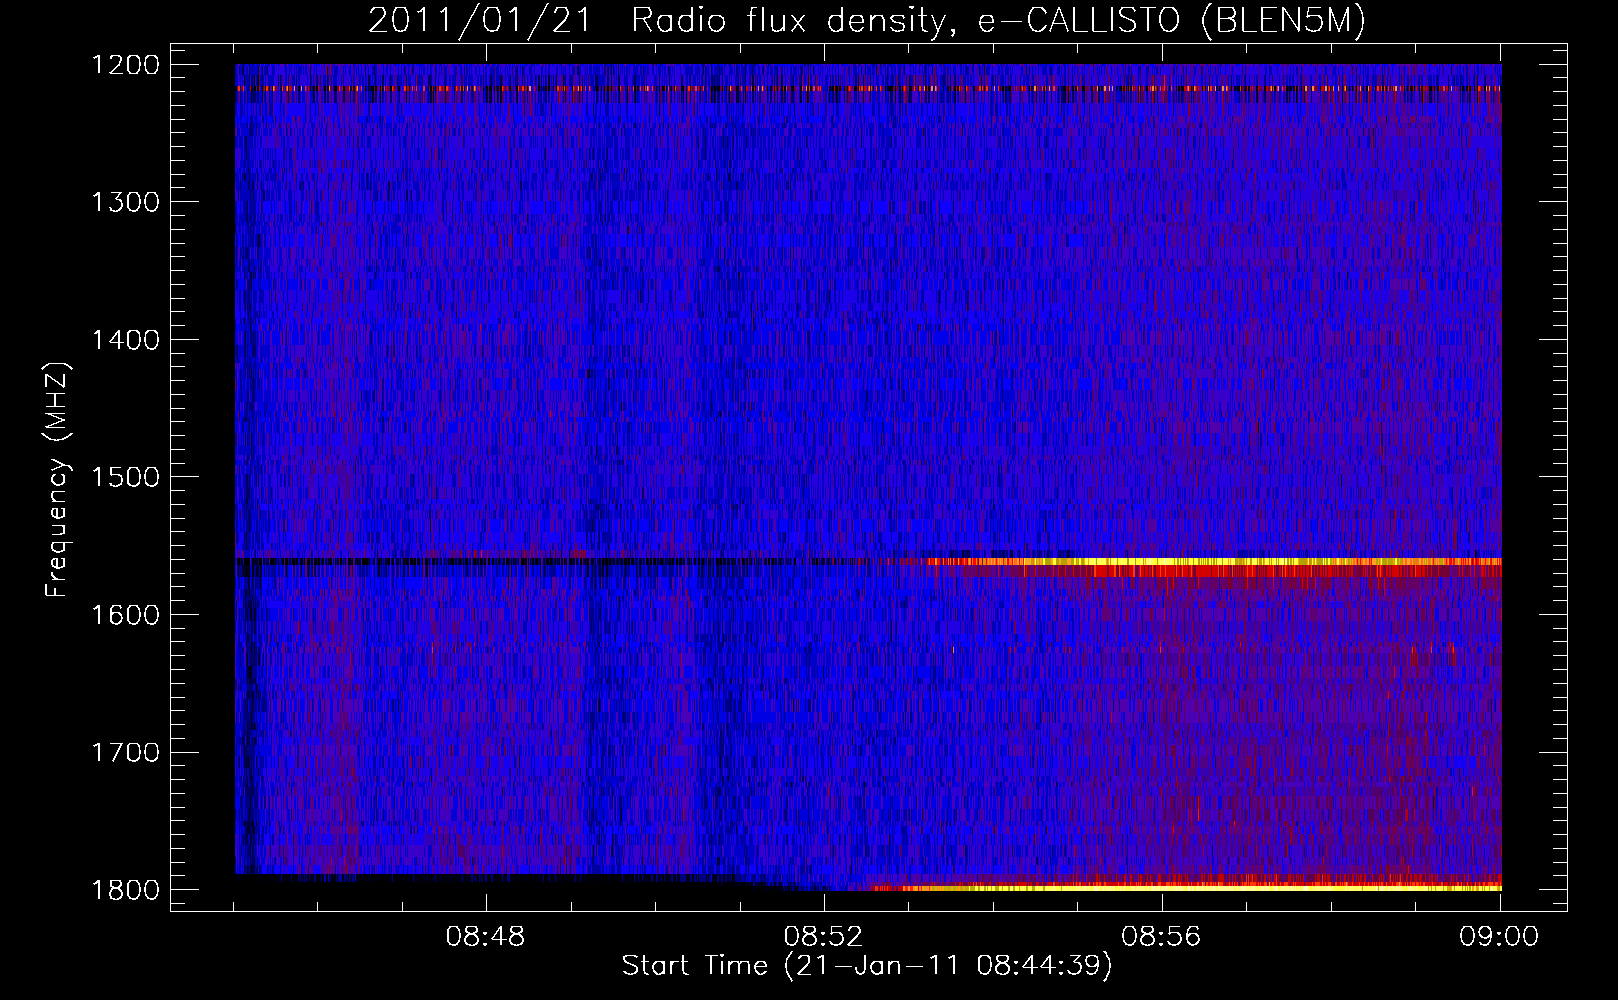Click the 1800 frequency axis label
The height and width of the screenshot is (1000, 1618).
coord(125,890)
